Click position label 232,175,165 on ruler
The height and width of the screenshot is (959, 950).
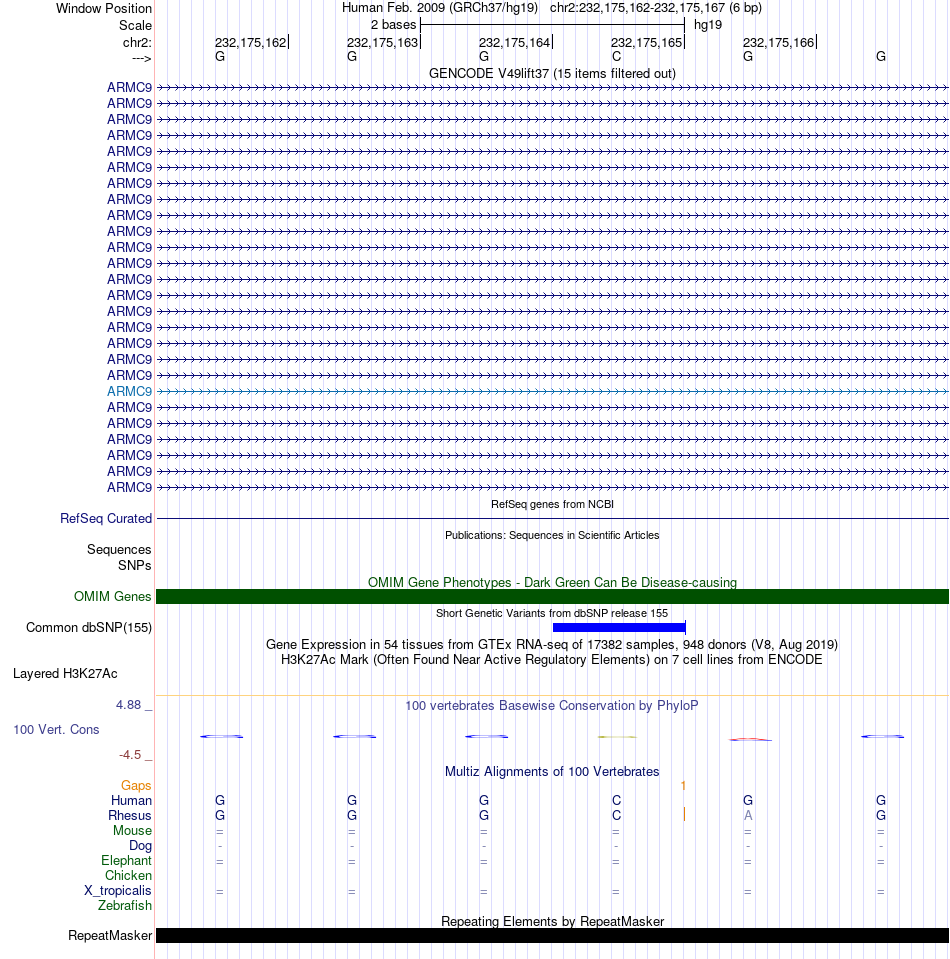(x=647, y=42)
